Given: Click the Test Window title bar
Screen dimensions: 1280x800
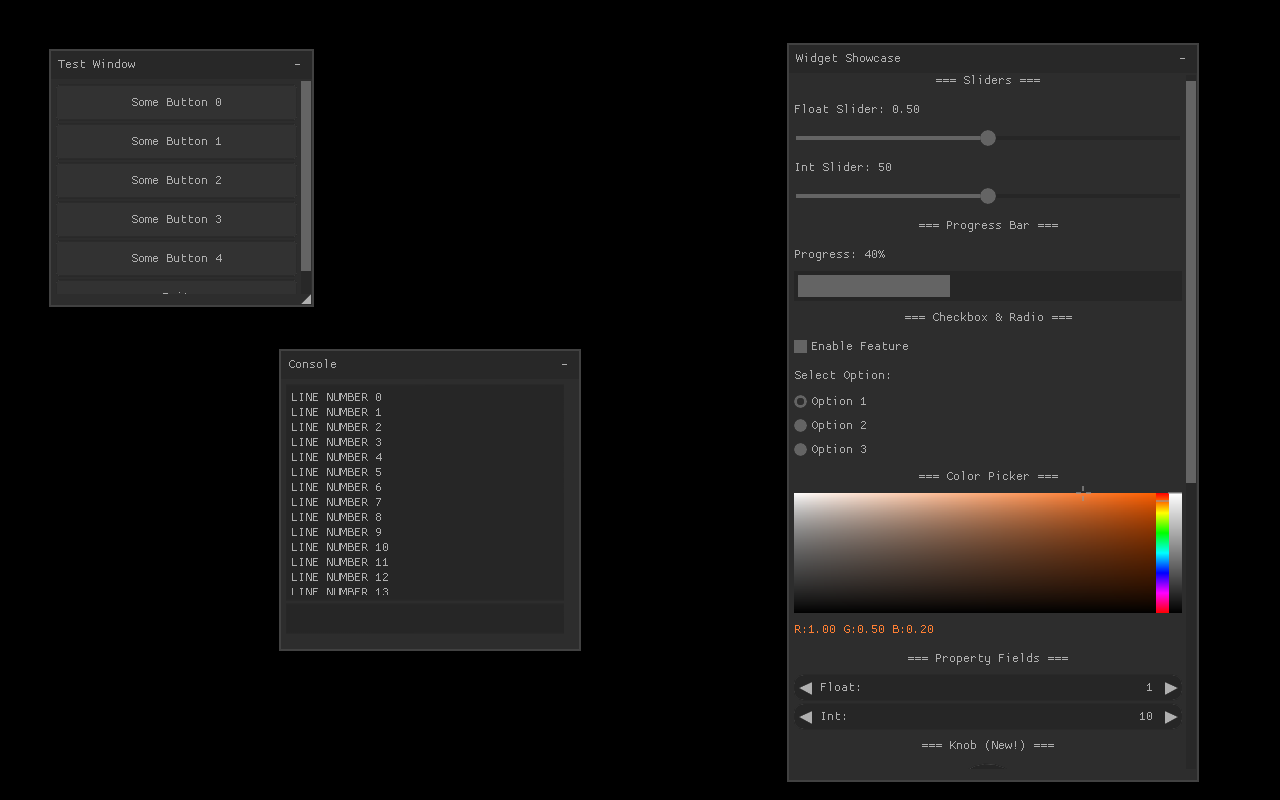Looking at the screenshot, I should pyautogui.click(x=181, y=64).
